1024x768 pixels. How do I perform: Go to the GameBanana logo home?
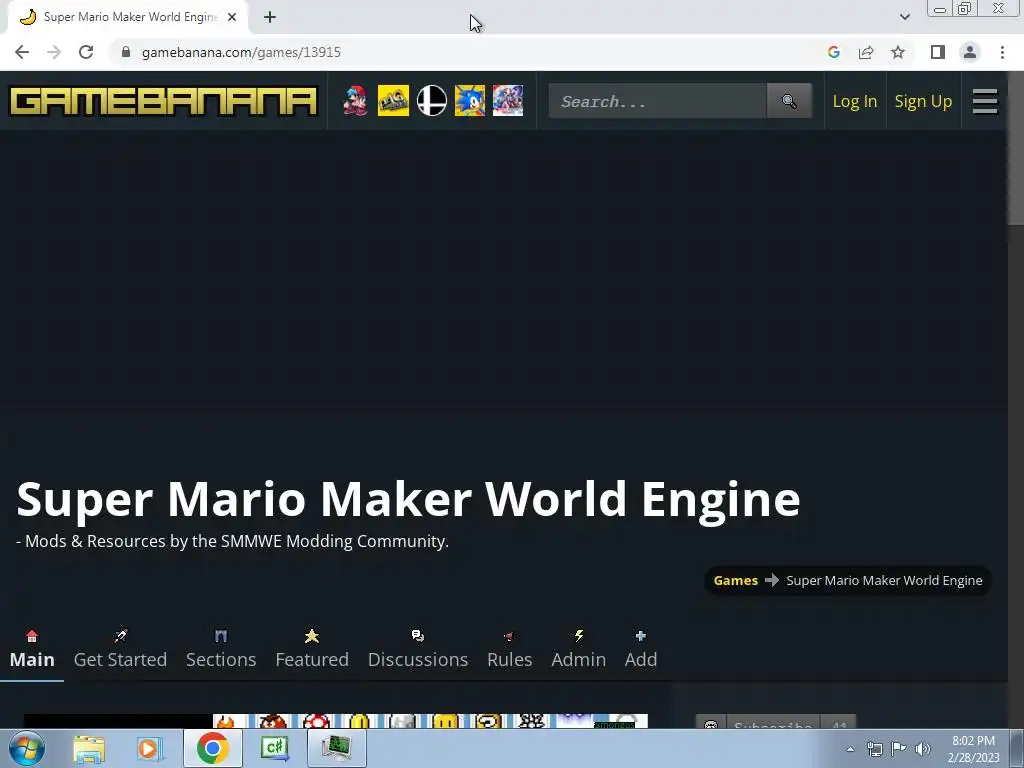point(163,101)
